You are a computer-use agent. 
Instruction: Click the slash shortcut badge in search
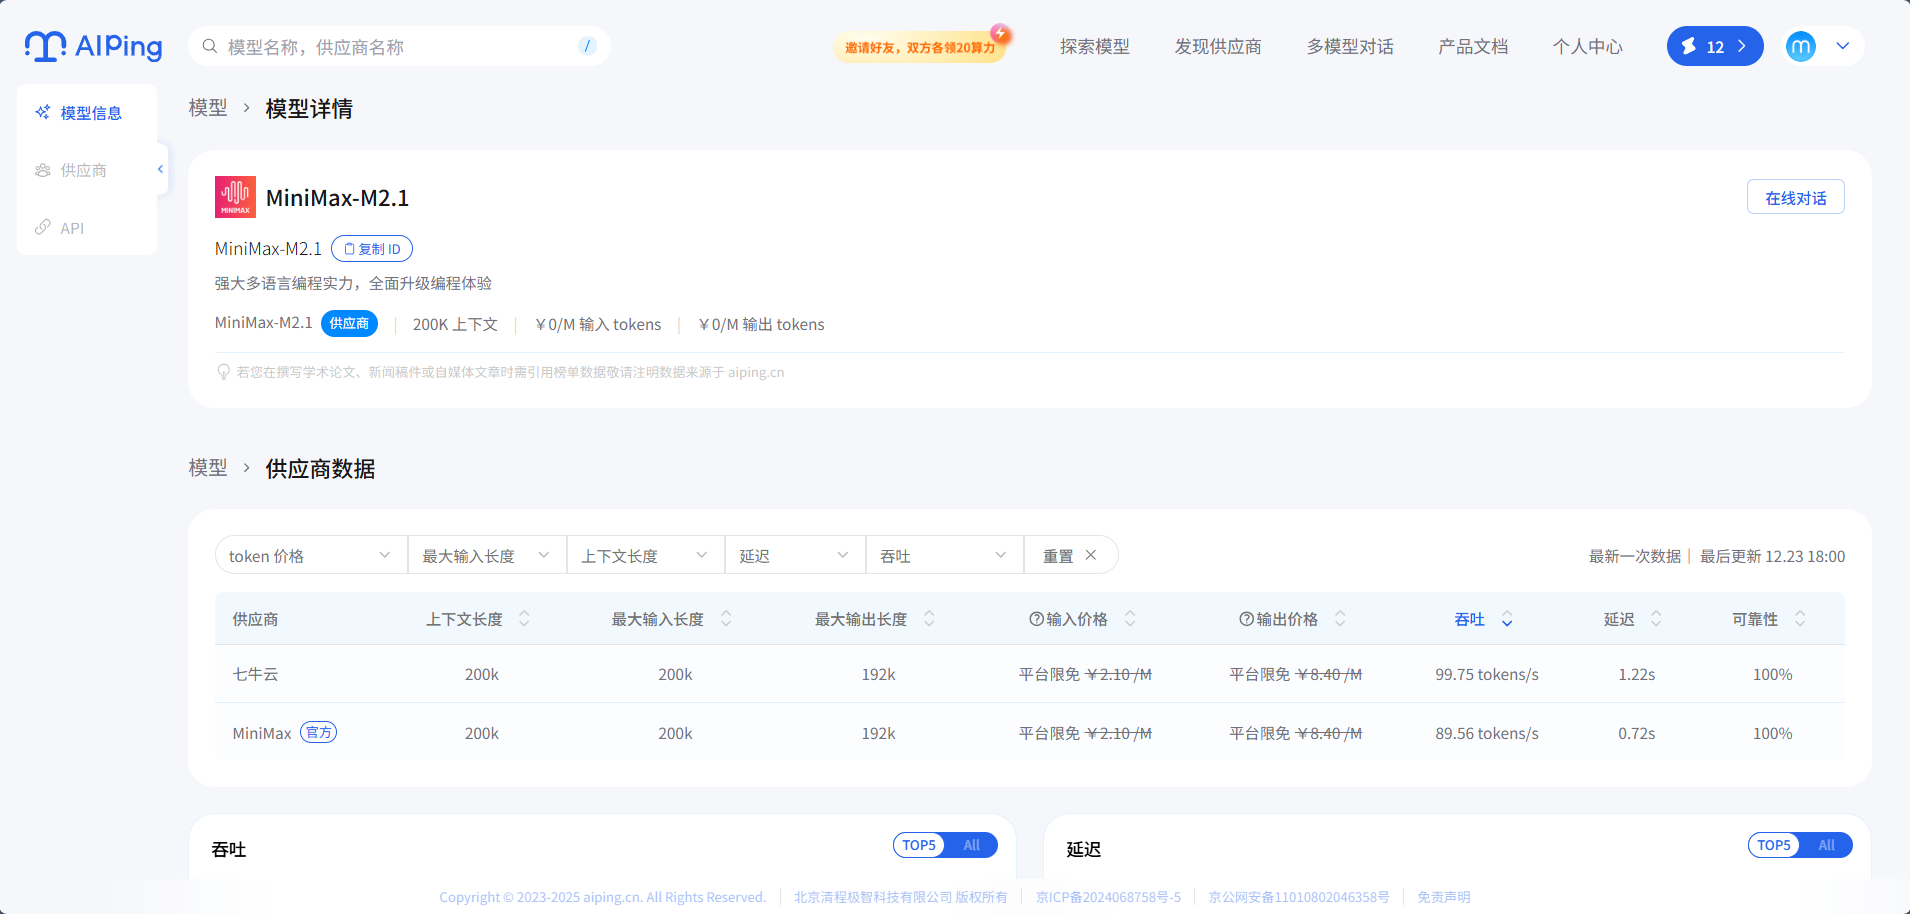(587, 46)
